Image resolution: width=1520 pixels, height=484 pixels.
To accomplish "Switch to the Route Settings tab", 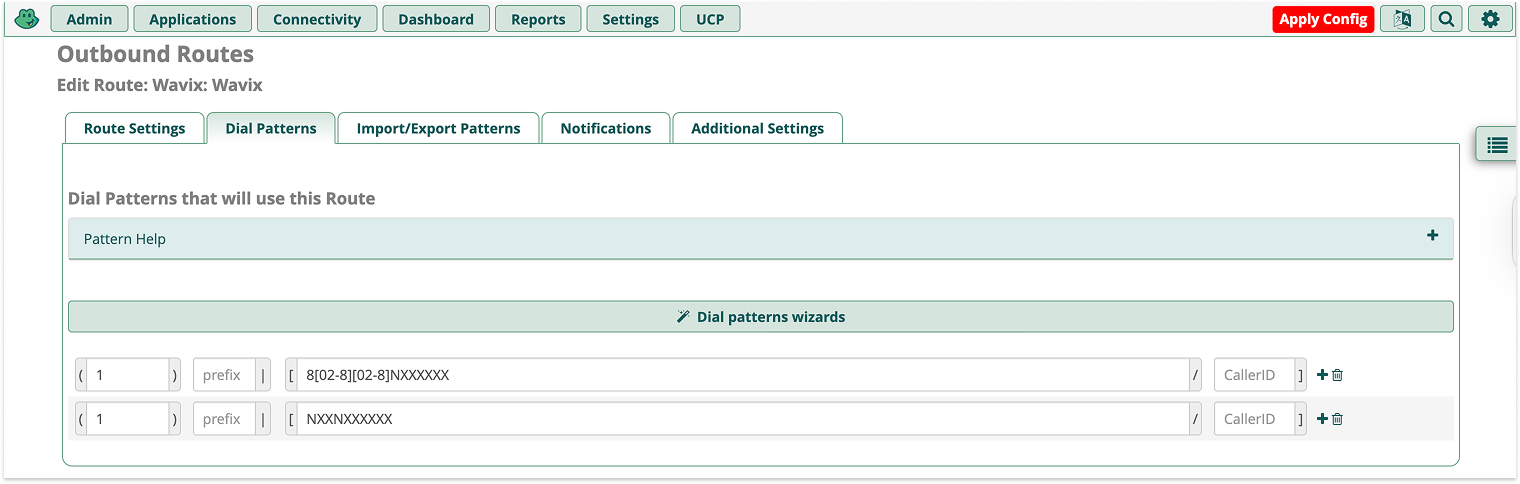I will [134, 128].
